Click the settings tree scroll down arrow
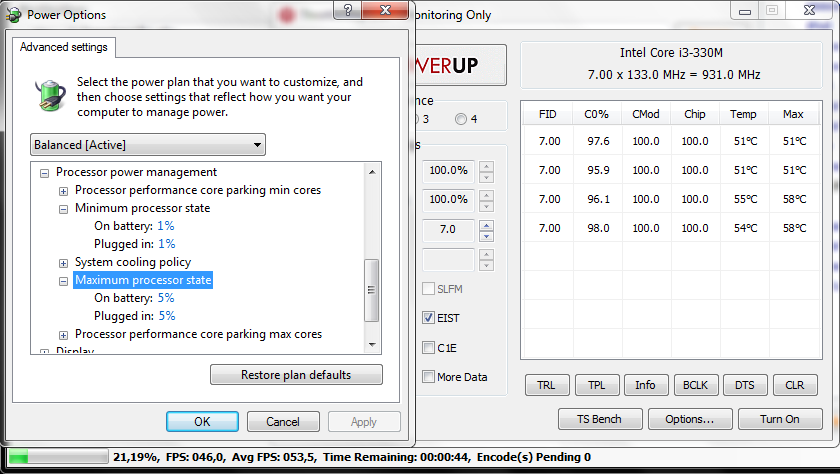The height and width of the screenshot is (474, 840). coord(372,345)
